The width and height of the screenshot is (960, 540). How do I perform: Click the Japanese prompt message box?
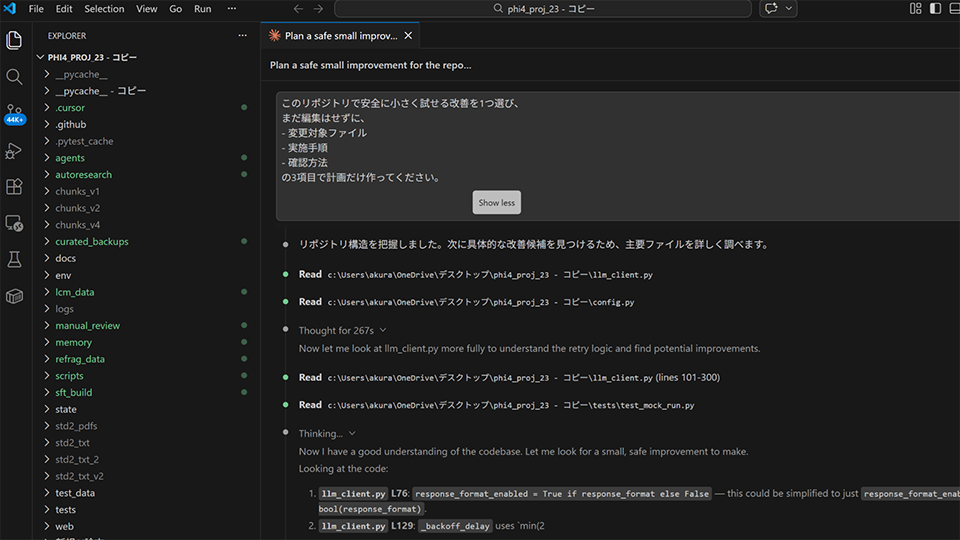coord(618,156)
